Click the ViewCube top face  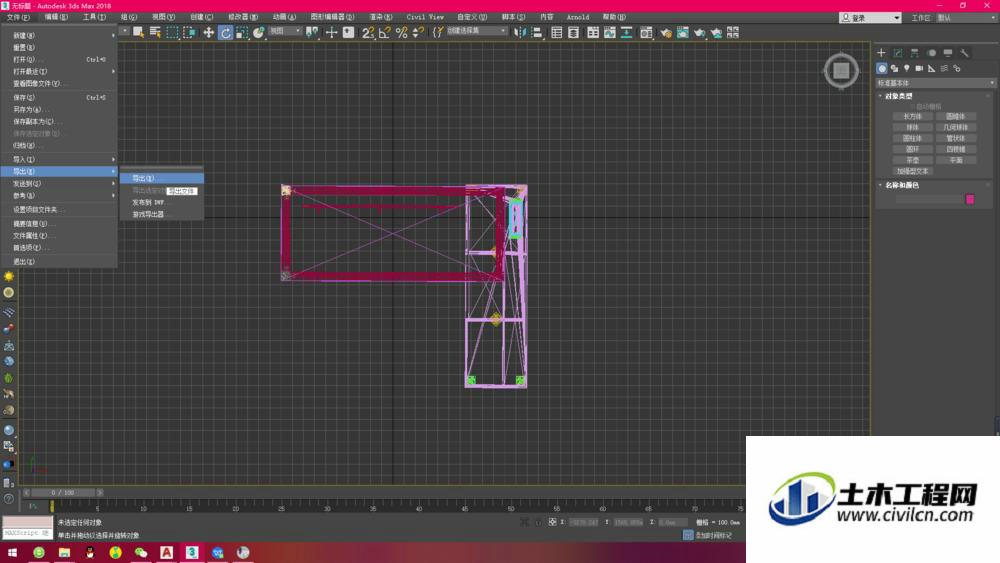coord(841,70)
